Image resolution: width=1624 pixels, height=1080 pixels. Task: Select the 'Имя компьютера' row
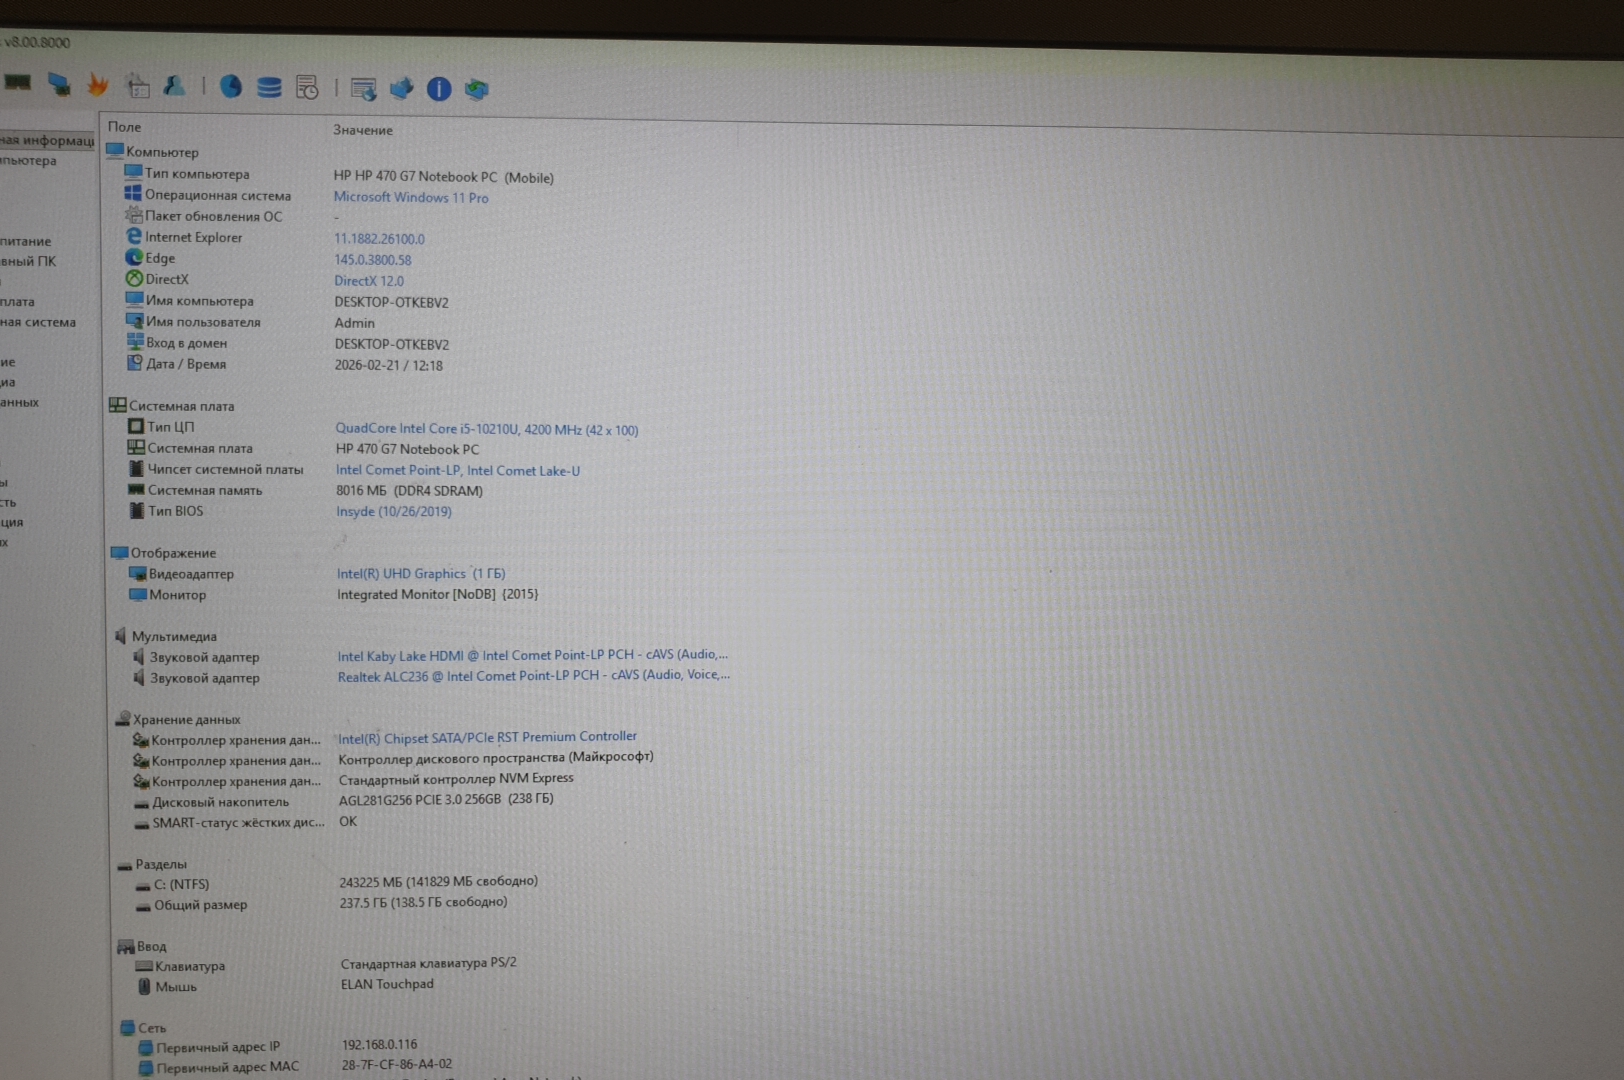click(199, 301)
